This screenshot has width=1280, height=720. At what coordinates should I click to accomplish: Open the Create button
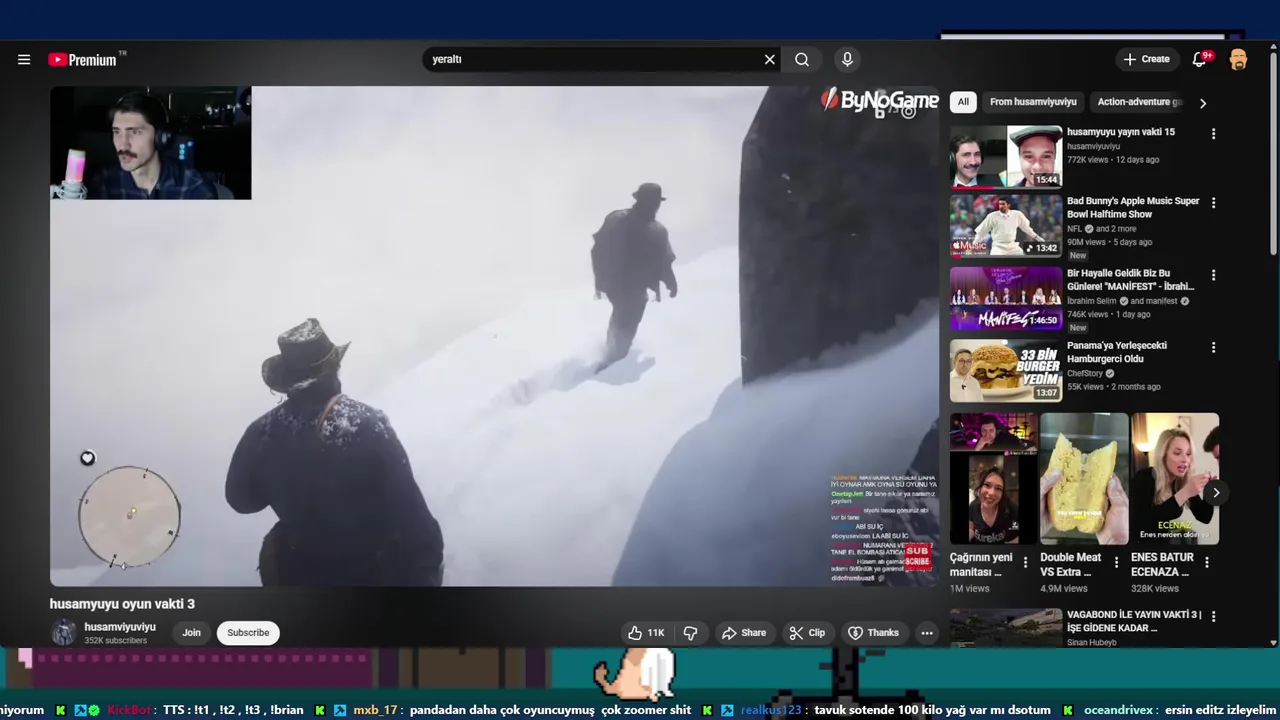coord(1146,59)
